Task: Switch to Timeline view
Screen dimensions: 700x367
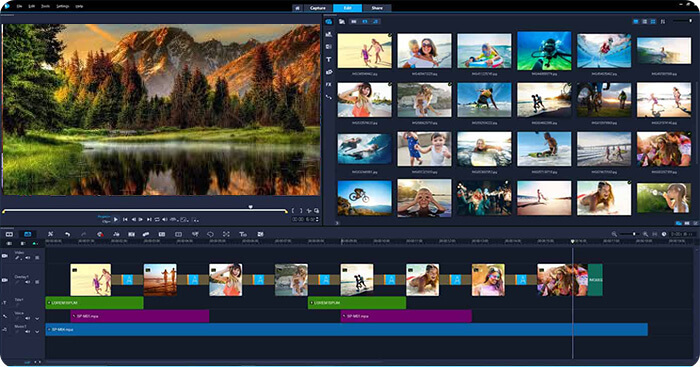Action: point(28,234)
